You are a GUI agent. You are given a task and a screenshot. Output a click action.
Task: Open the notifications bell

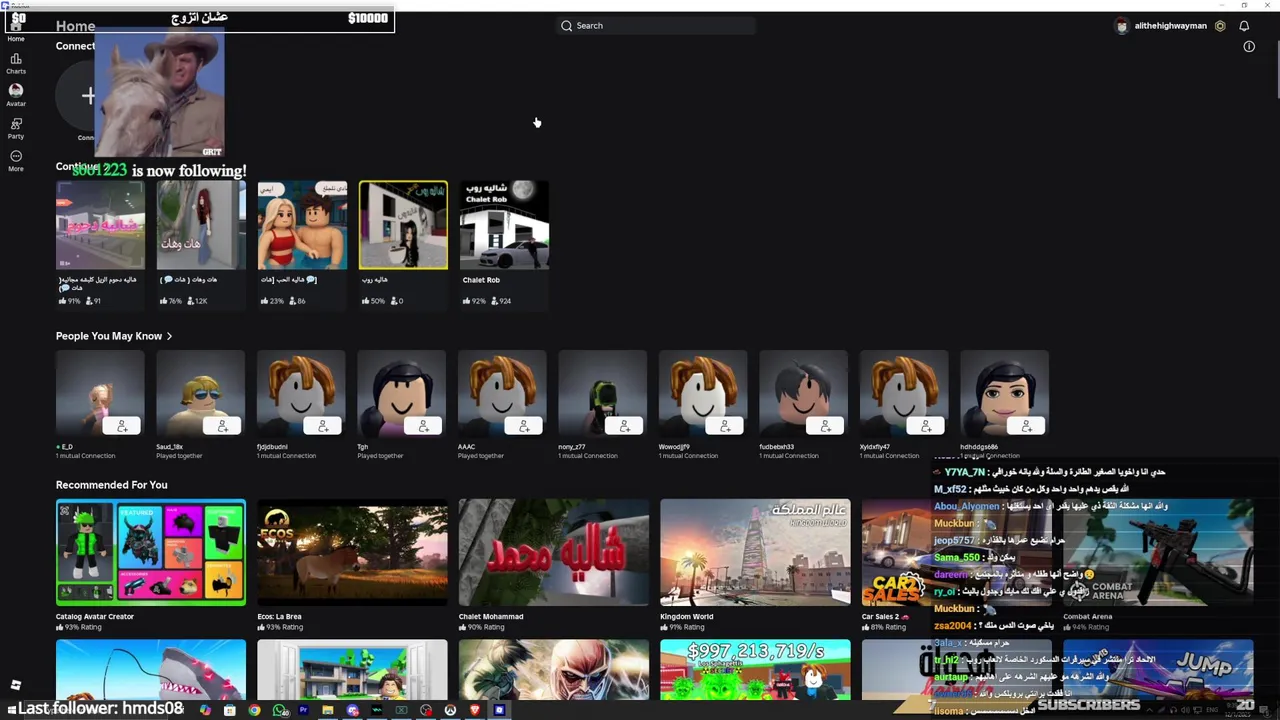tap(1244, 26)
